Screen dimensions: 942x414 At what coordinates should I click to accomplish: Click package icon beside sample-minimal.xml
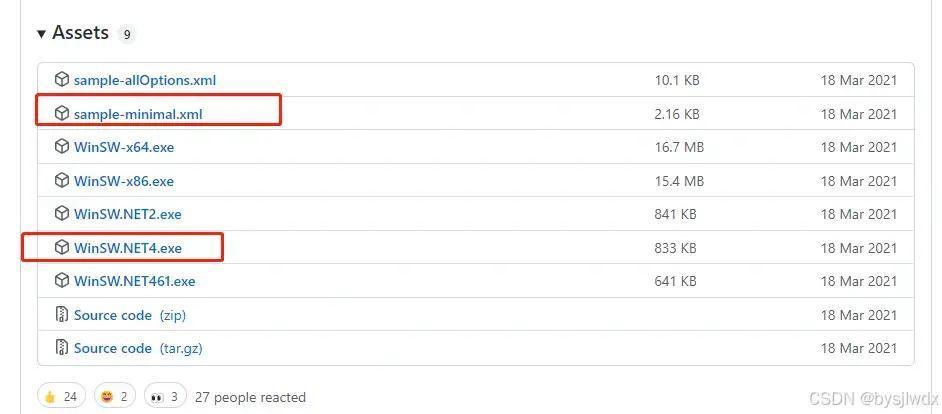click(x=62, y=113)
